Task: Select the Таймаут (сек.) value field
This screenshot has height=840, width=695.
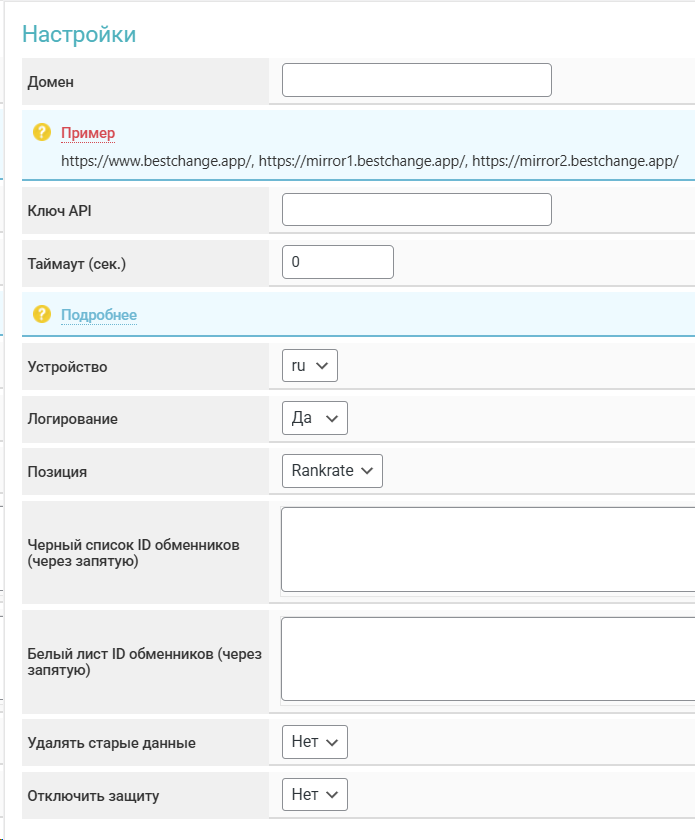Action: pos(337,262)
